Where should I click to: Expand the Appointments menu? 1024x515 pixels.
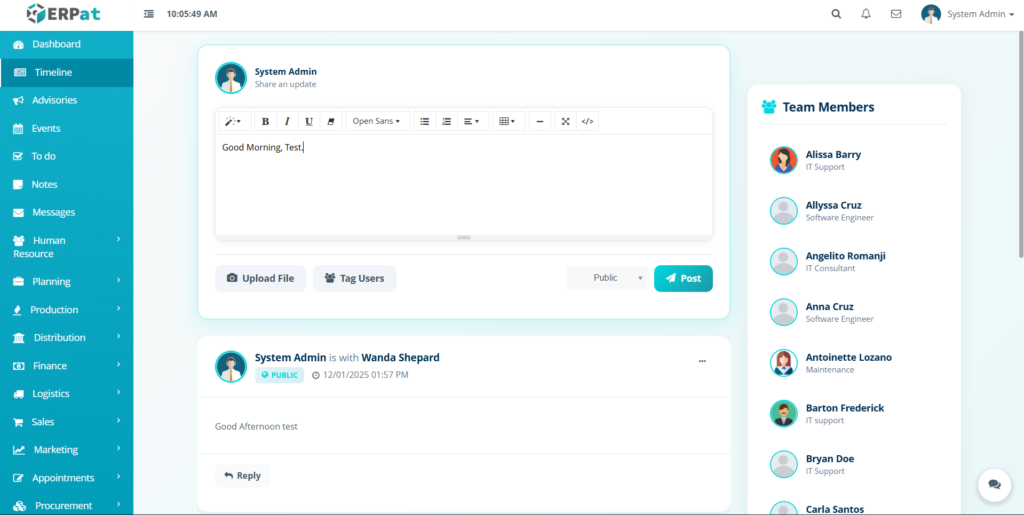pos(67,478)
